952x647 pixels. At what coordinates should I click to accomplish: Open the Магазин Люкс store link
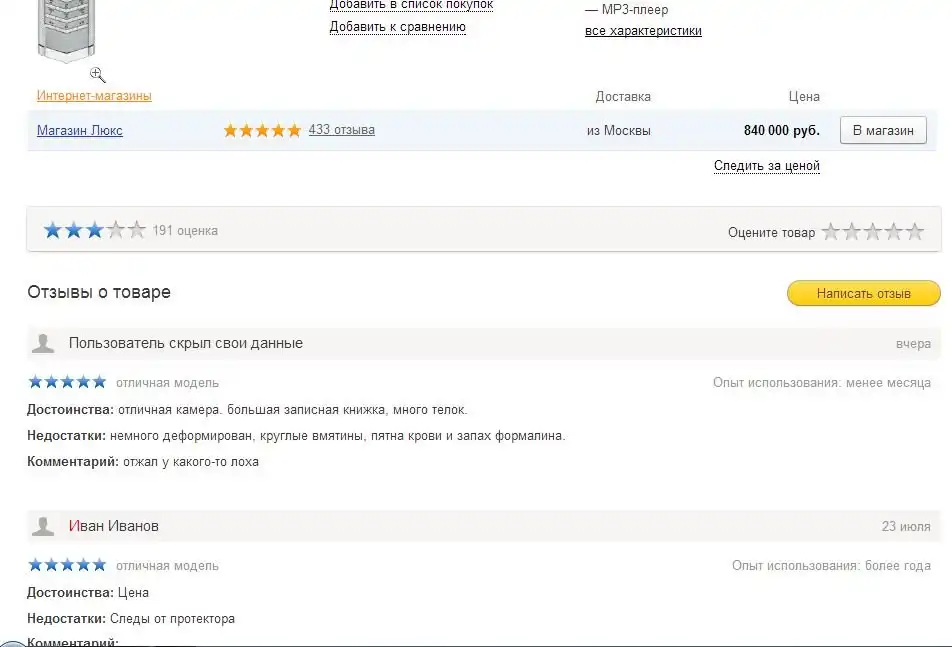80,130
